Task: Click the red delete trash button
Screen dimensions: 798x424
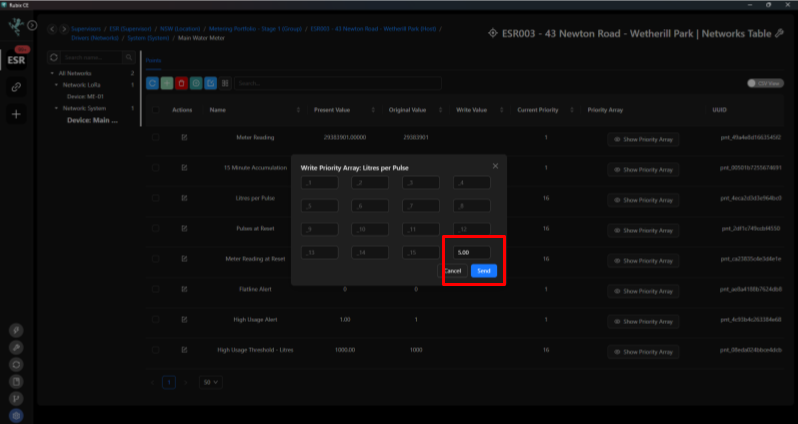Action: pos(181,83)
